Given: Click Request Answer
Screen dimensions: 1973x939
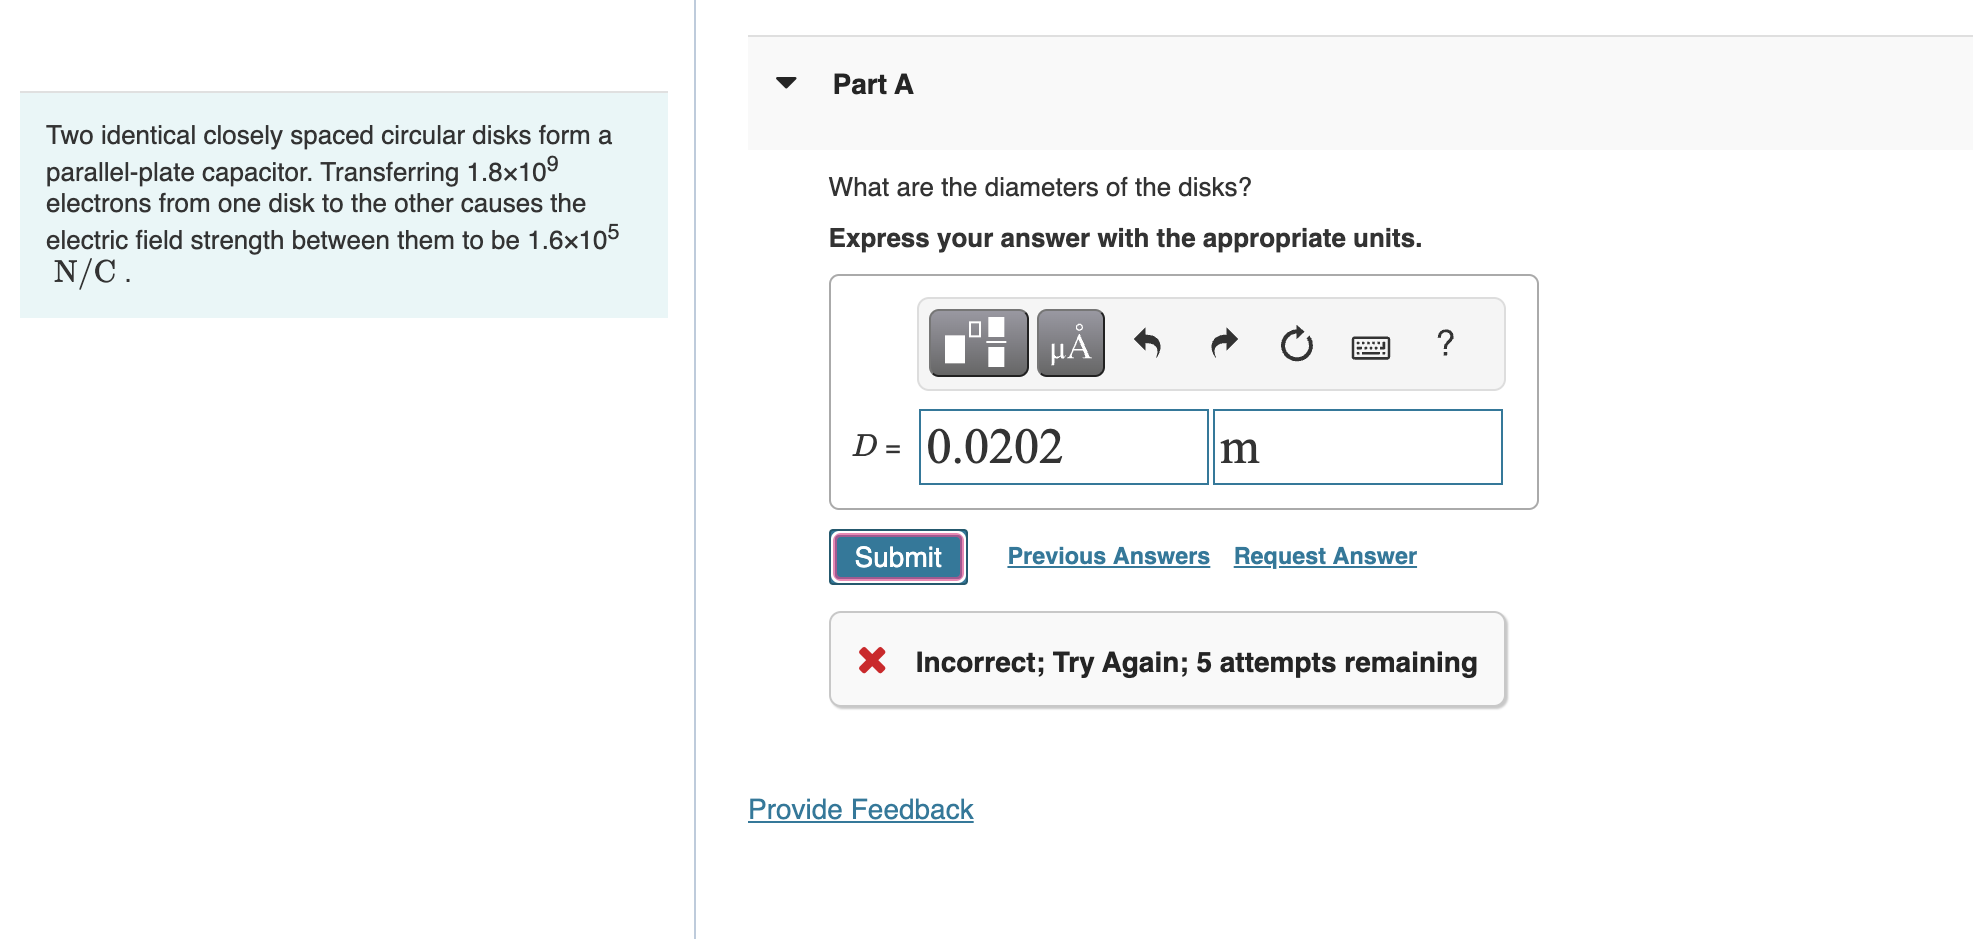Looking at the screenshot, I should (1324, 556).
